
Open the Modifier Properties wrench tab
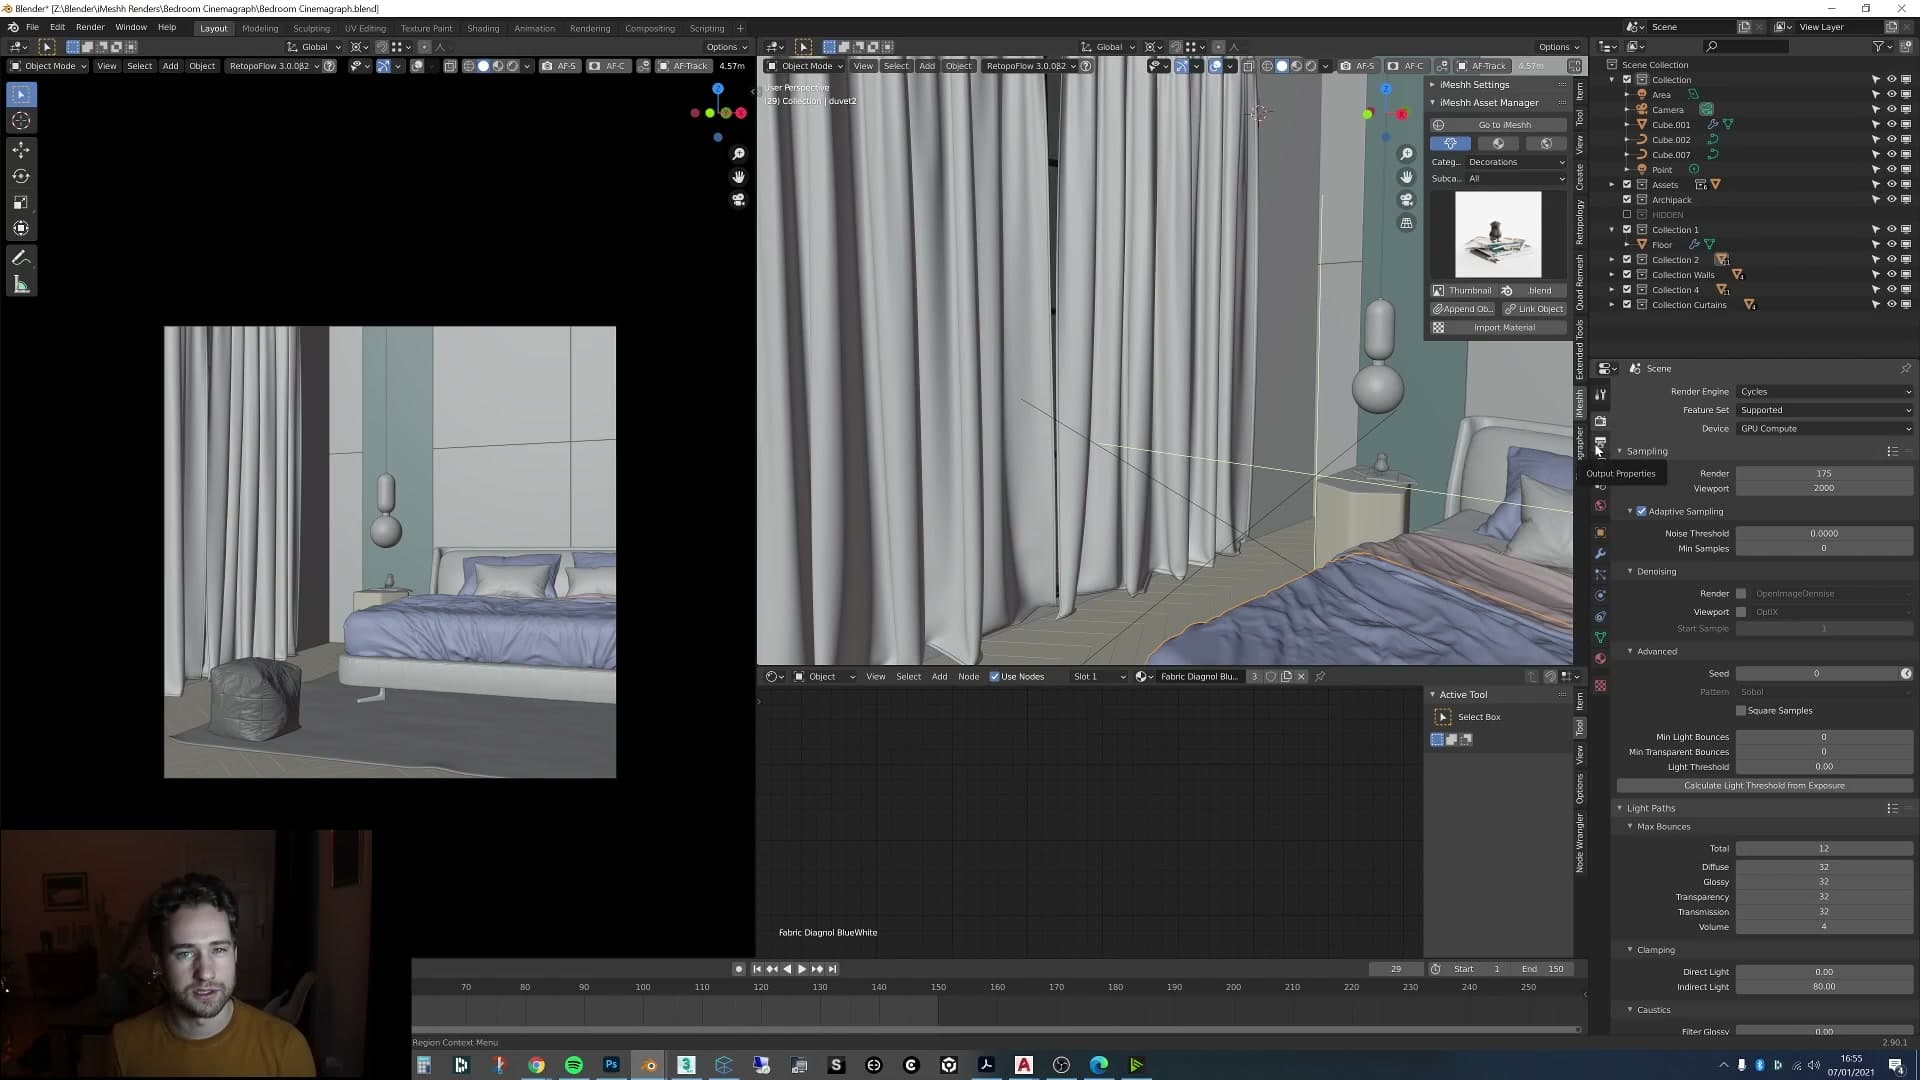pyautogui.click(x=1600, y=554)
